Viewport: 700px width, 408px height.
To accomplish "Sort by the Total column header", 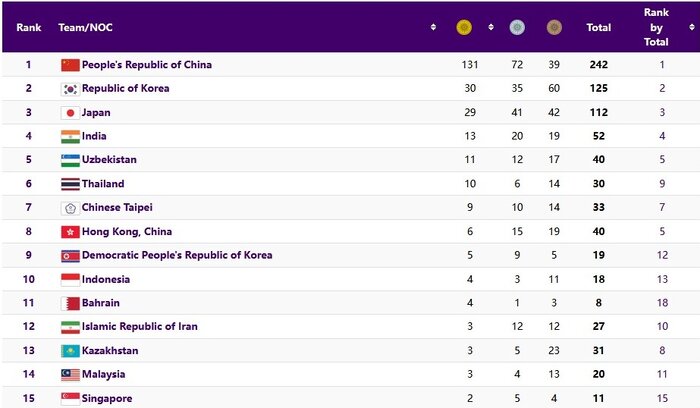I will coord(598,28).
